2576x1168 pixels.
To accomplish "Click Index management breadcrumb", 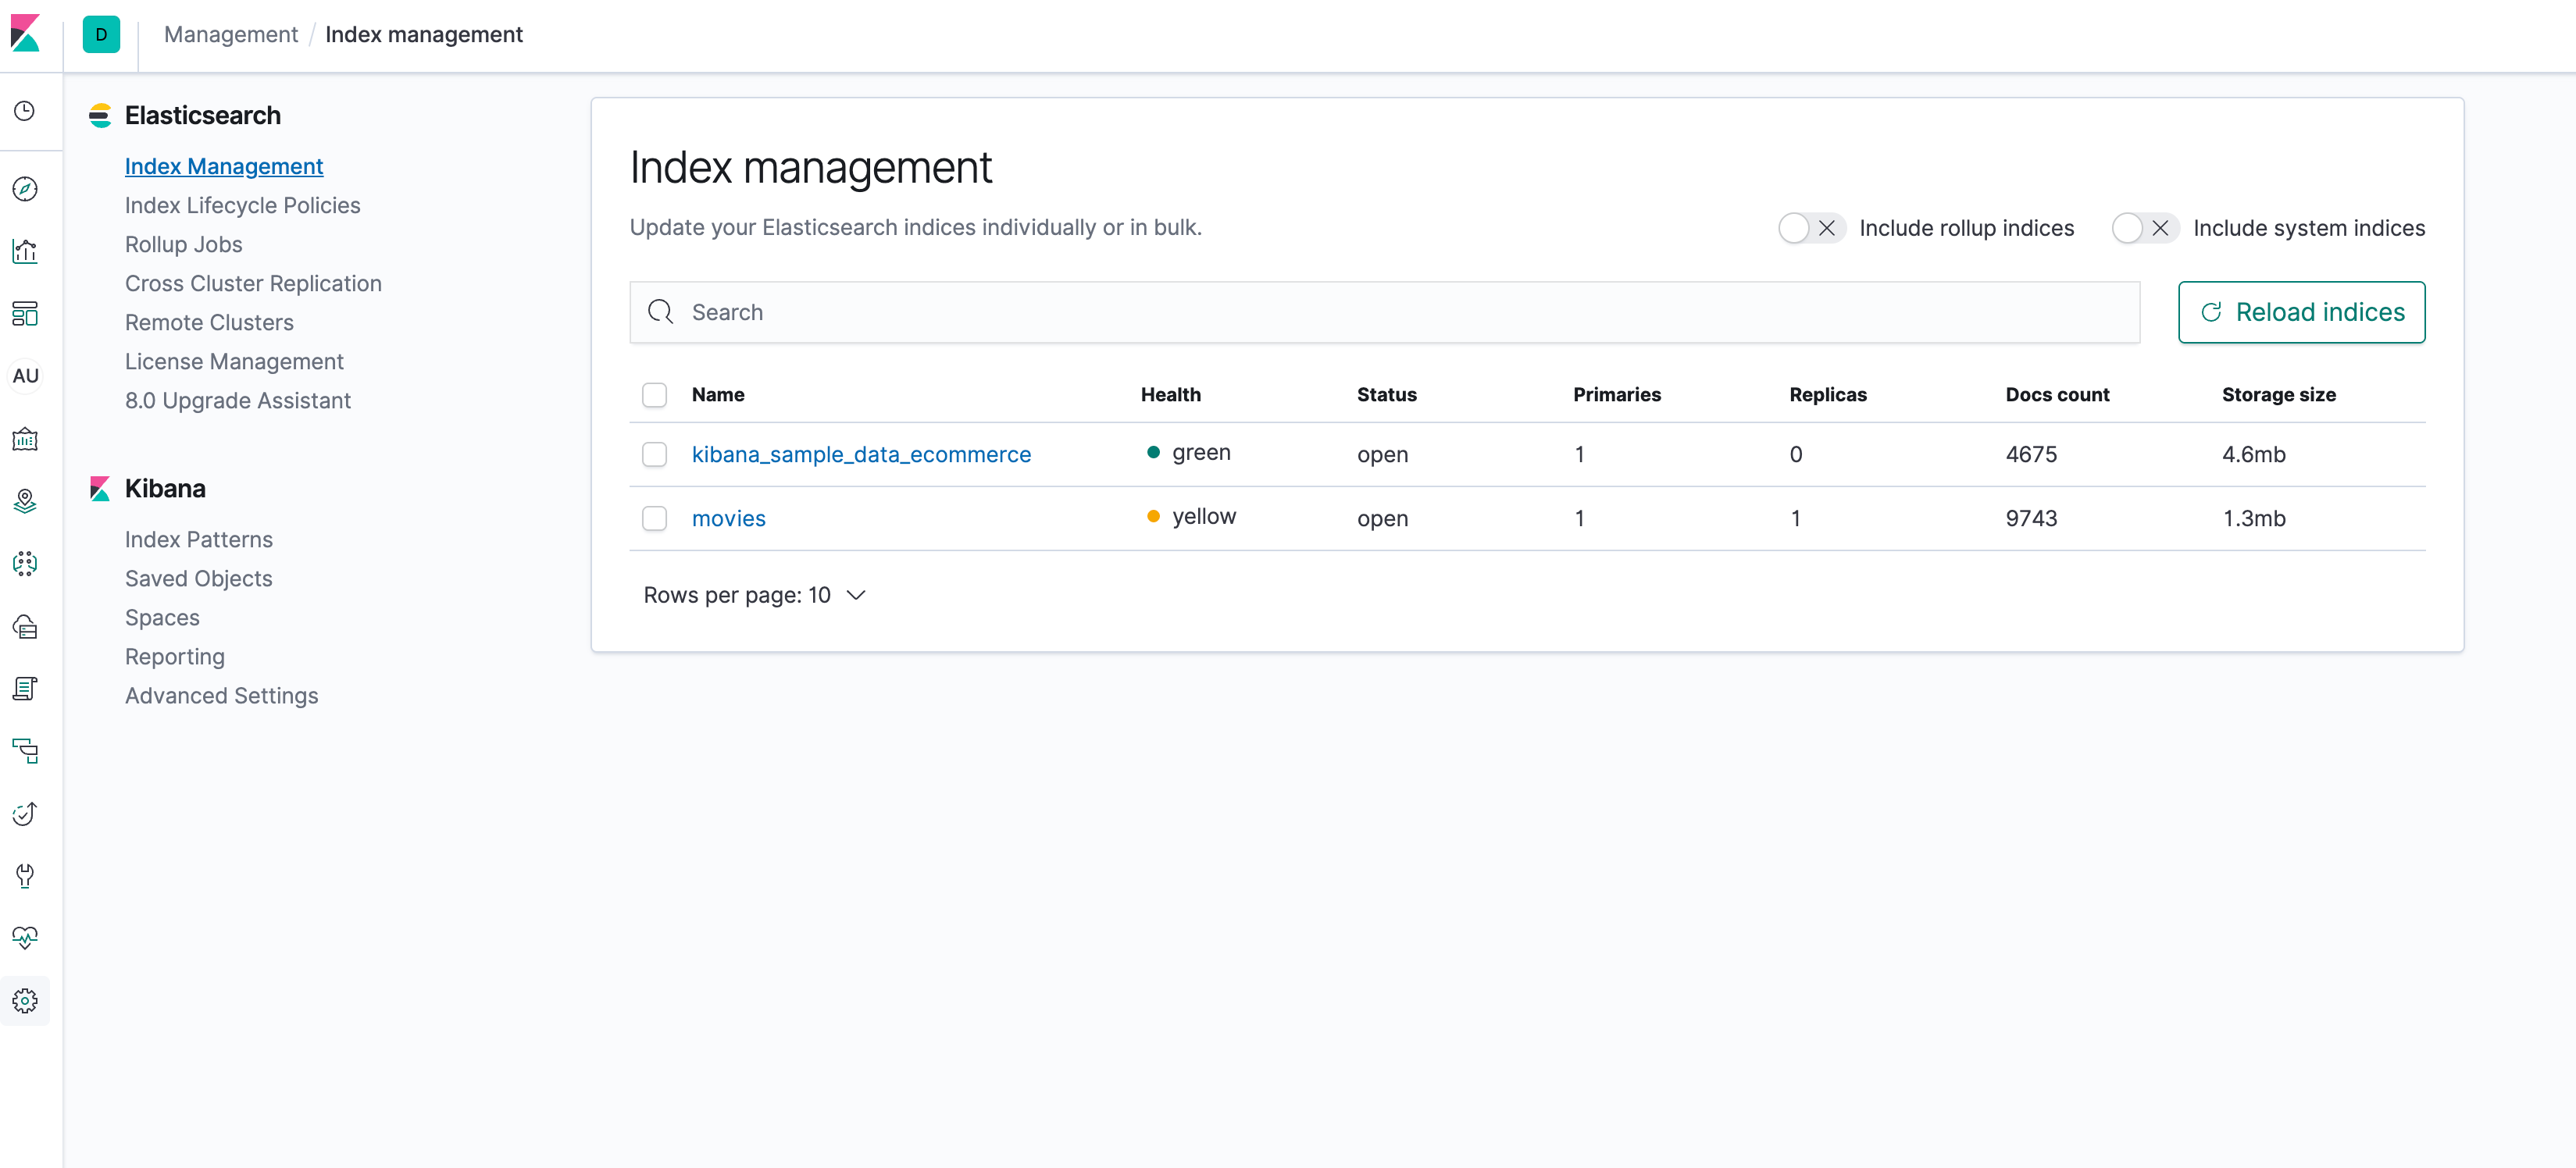I will click(424, 34).
